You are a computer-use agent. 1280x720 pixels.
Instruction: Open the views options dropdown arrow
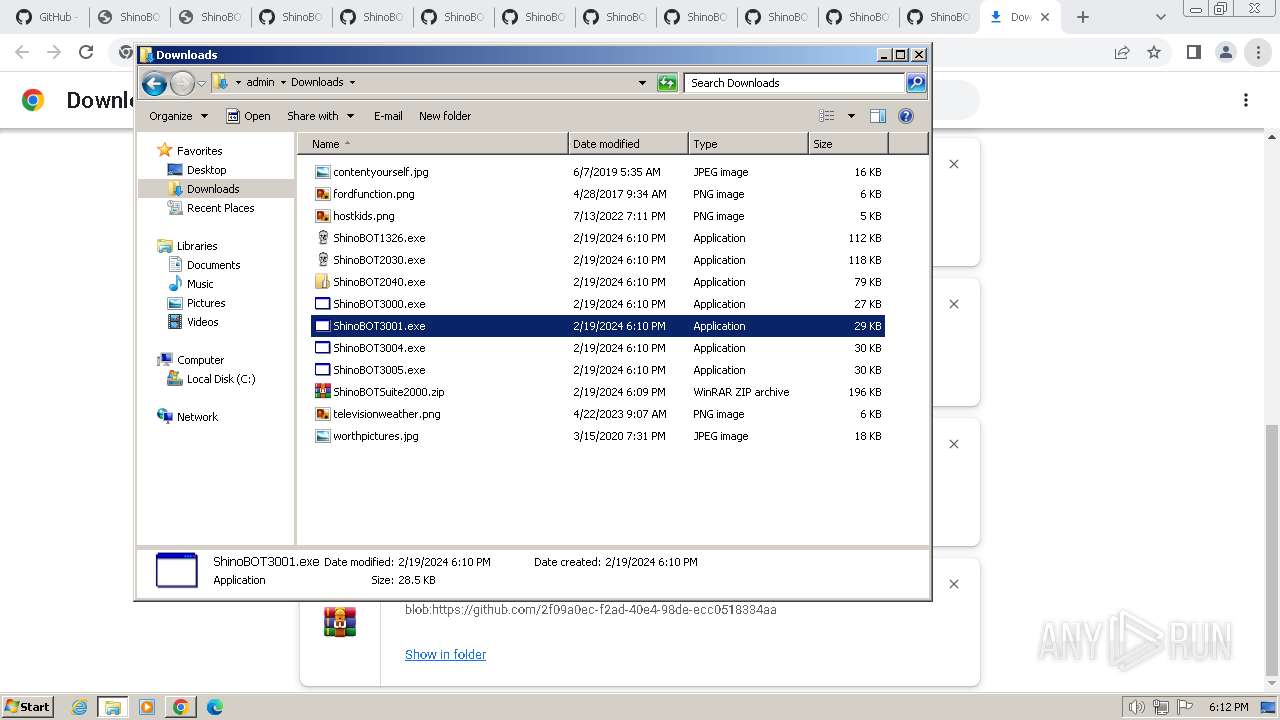tap(851, 116)
